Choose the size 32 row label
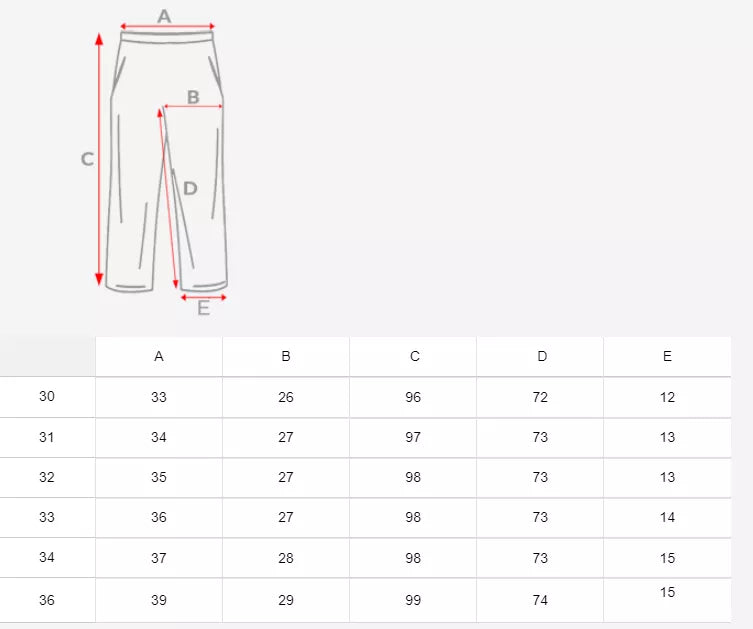Viewport: 753px width, 629px height. point(47,477)
